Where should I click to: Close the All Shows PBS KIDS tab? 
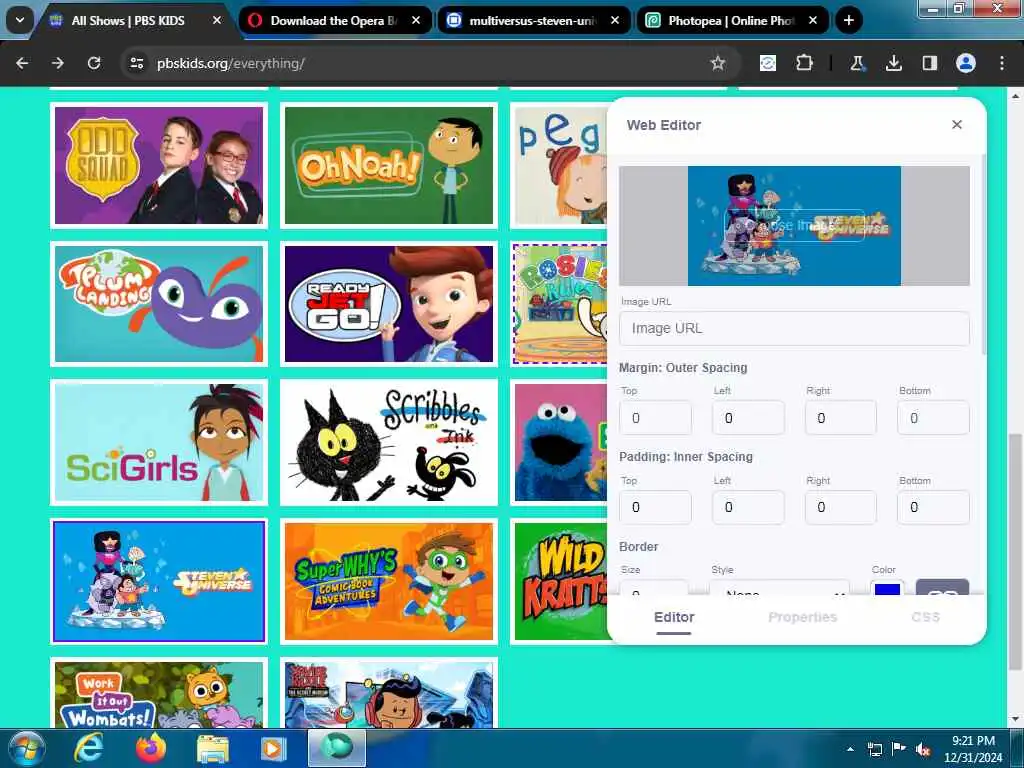217,20
